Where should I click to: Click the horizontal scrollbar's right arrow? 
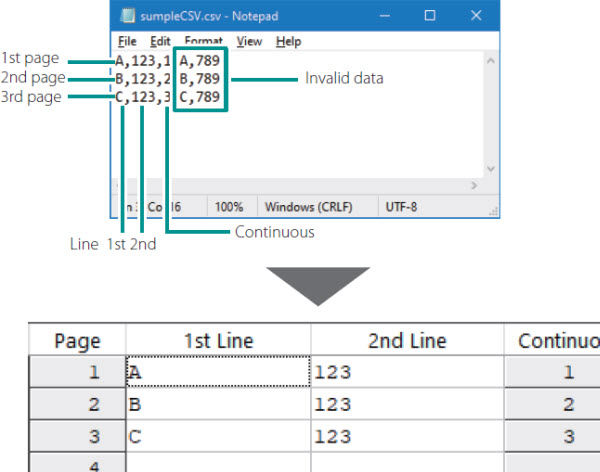coord(473,185)
